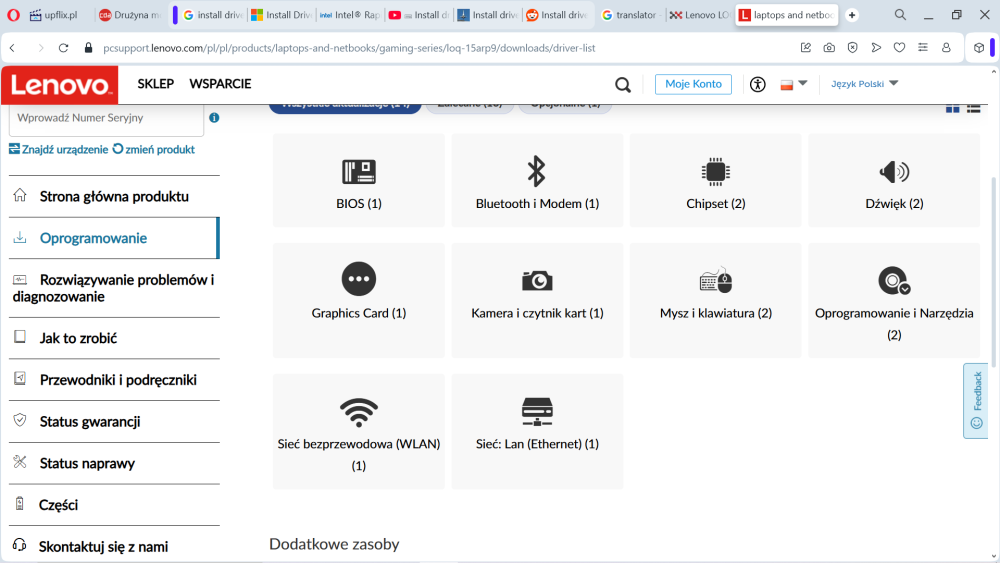Switch to grid view layout
The height and width of the screenshot is (563, 1000).
pos(952,107)
